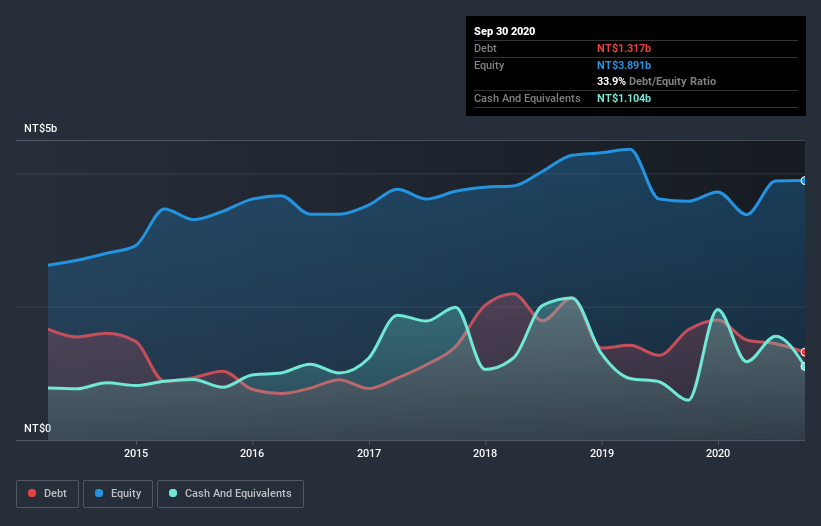
Task: Click the Debt row label in tooltip
Action: [x=485, y=48]
